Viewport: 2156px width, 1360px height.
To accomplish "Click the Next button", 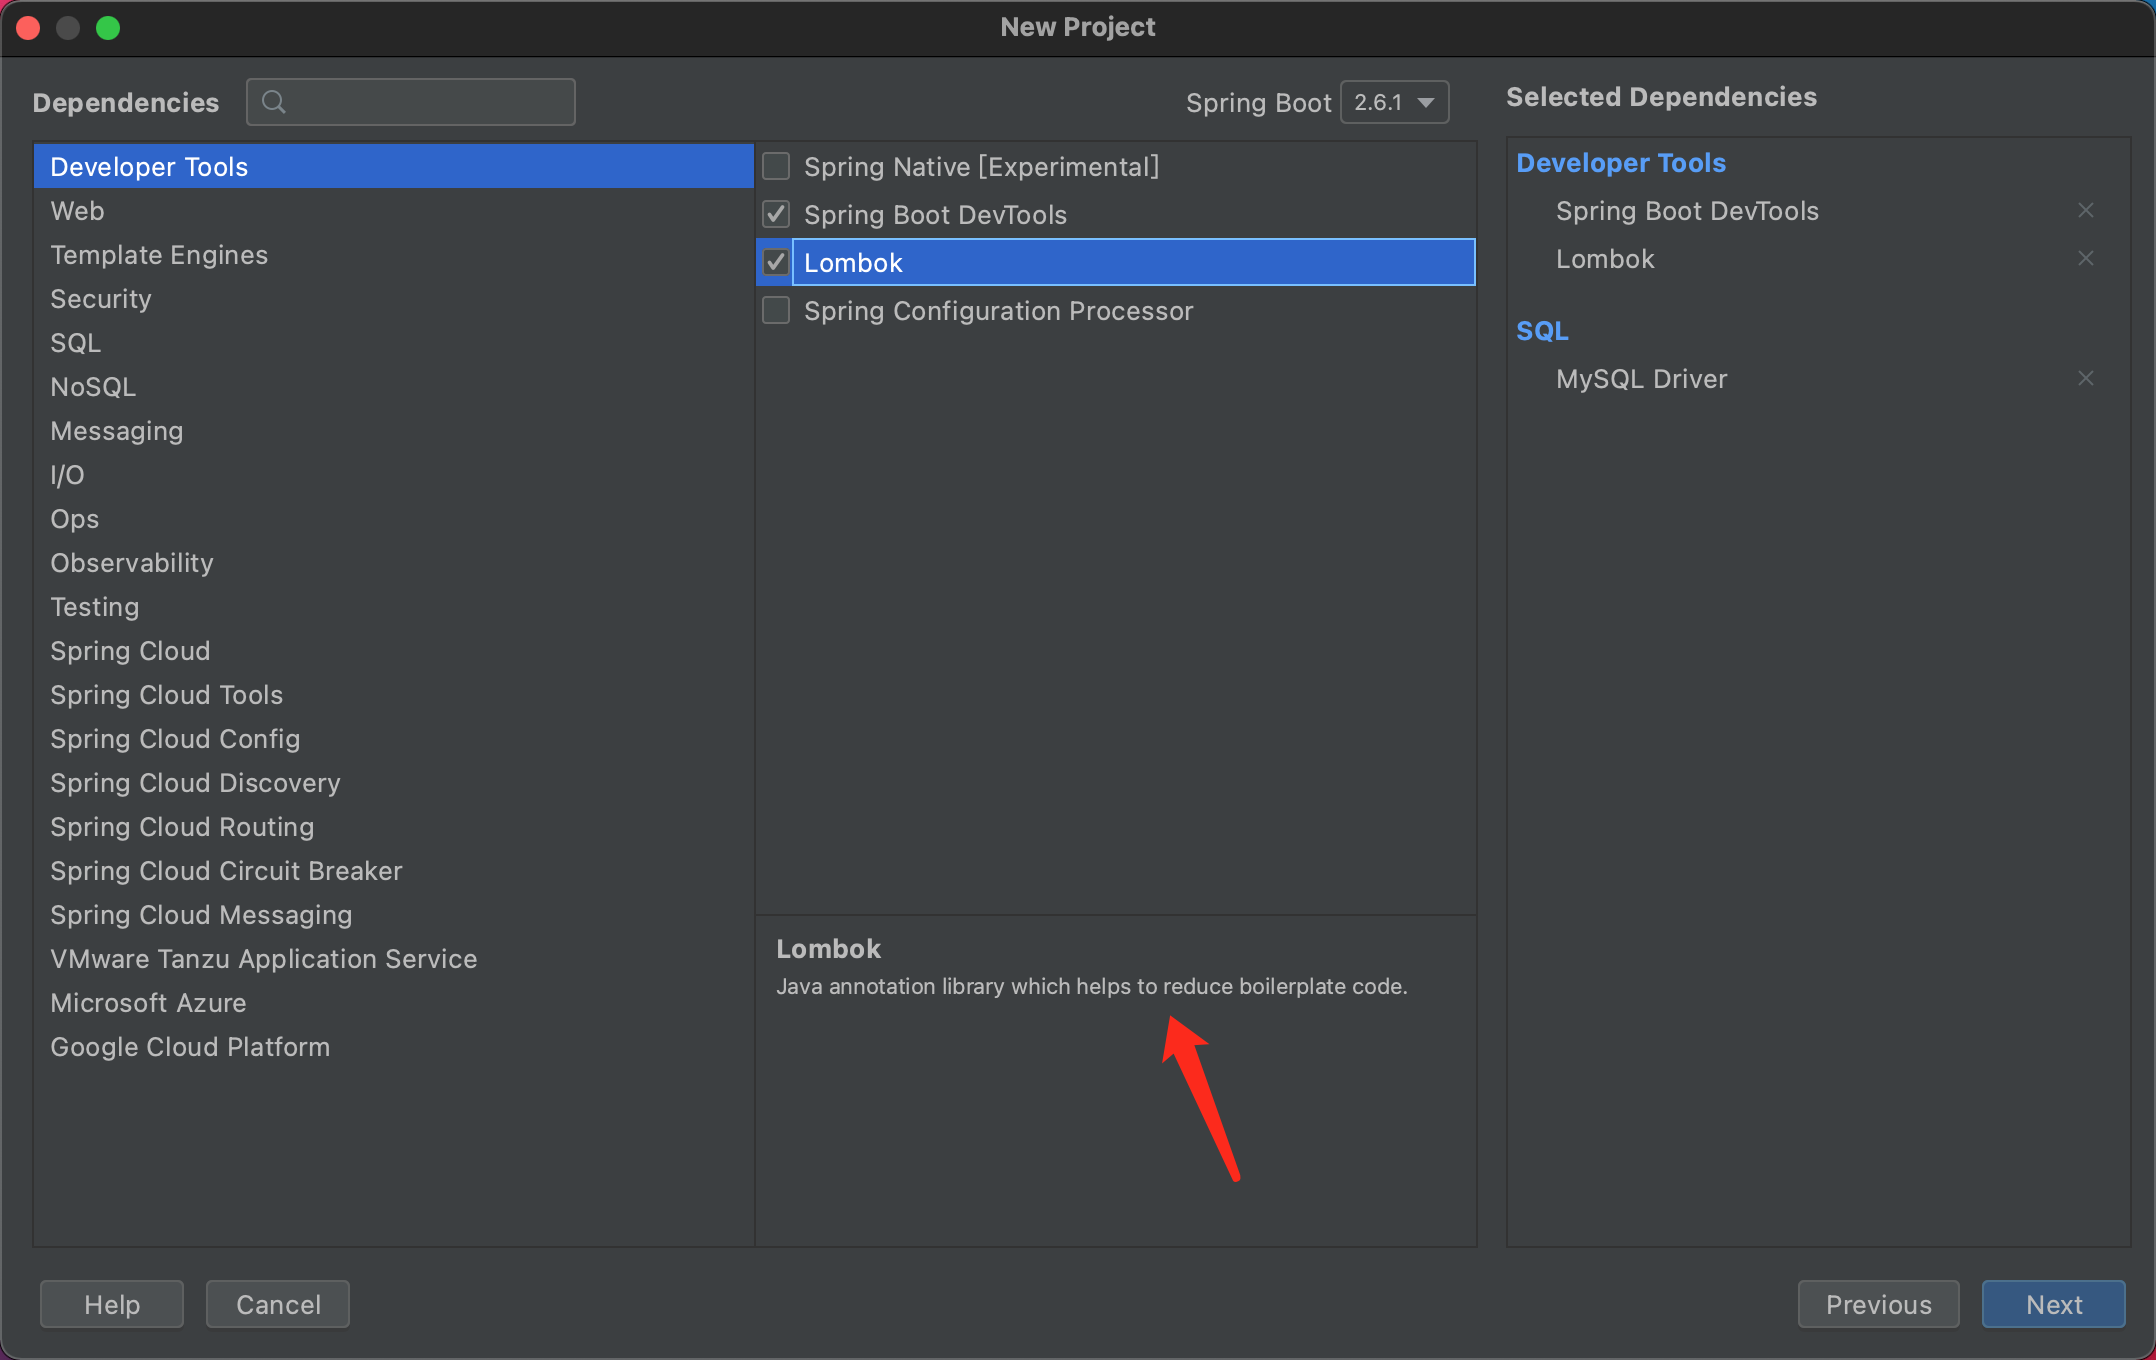I will (2053, 1304).
